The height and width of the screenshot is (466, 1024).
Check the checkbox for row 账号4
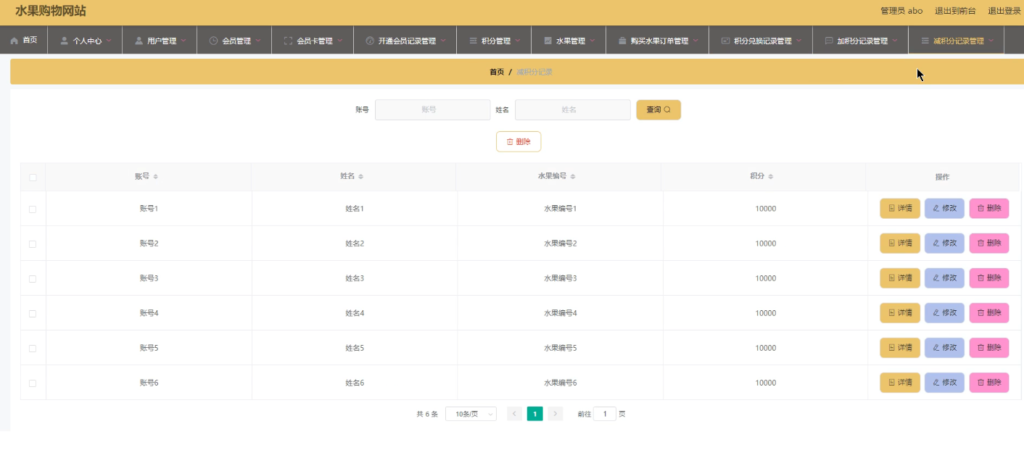tap(33, 313)
